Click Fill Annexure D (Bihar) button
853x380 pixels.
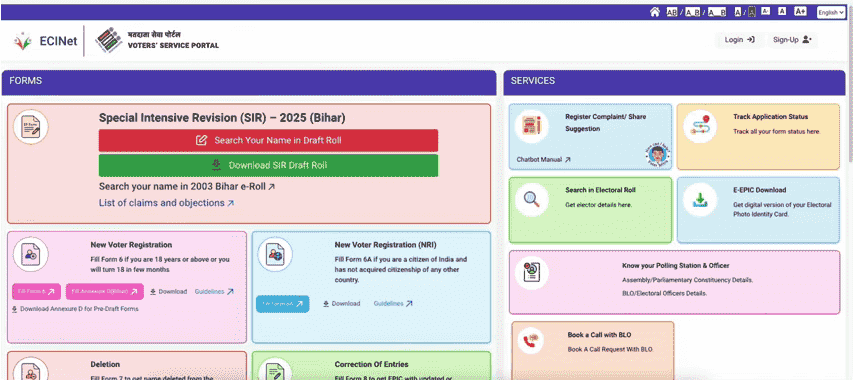[105, 291]
